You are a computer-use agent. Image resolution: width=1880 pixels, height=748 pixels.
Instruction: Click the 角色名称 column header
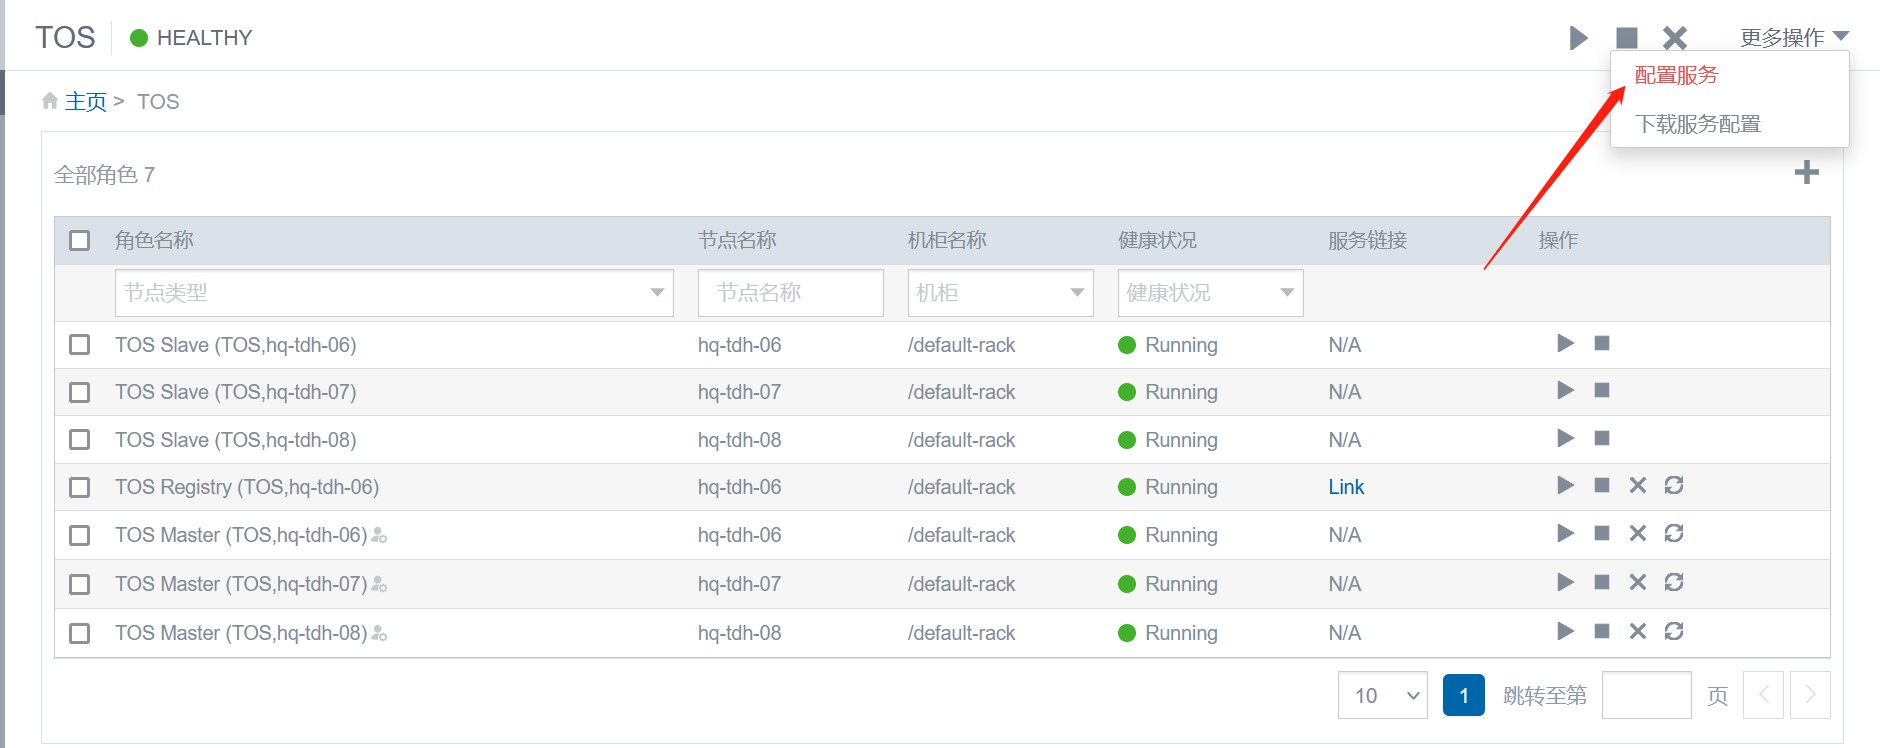click(x=154, y=240)
